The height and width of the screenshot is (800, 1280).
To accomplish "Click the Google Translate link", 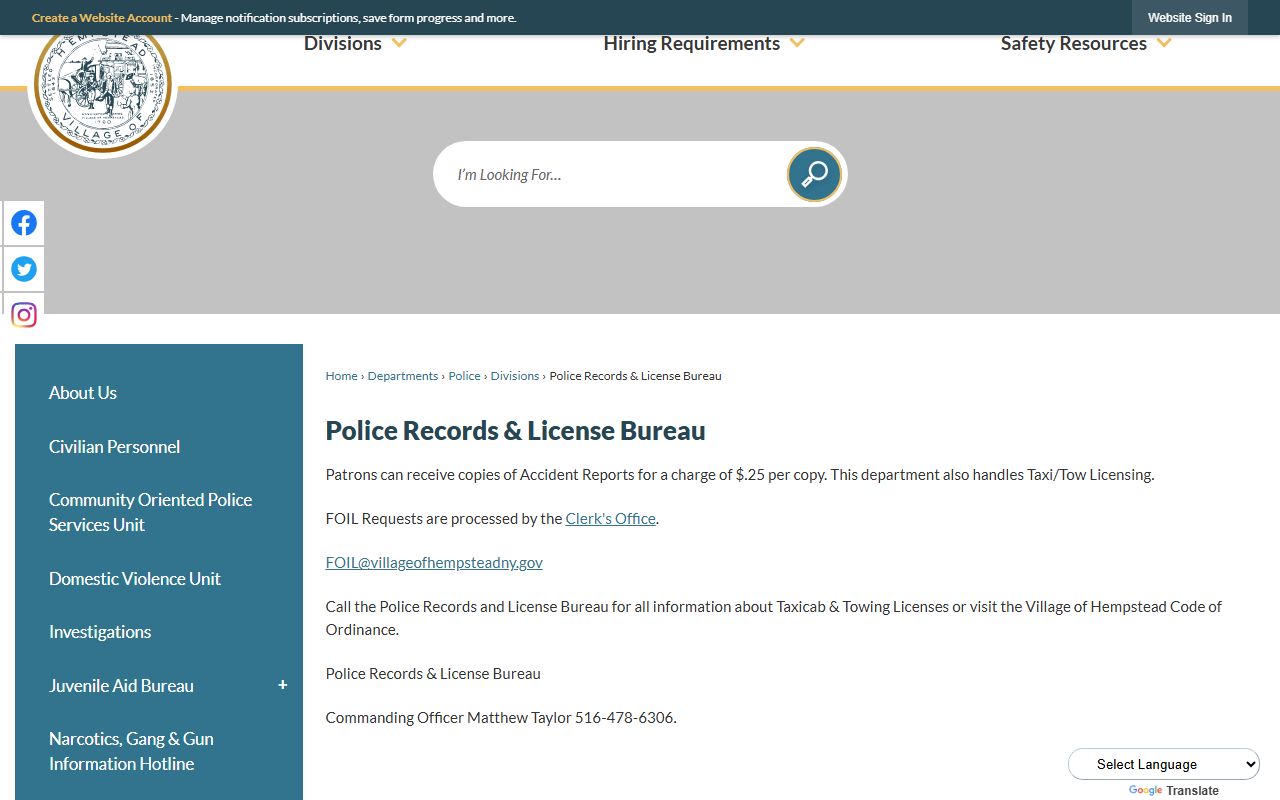I will point(1174,791).
